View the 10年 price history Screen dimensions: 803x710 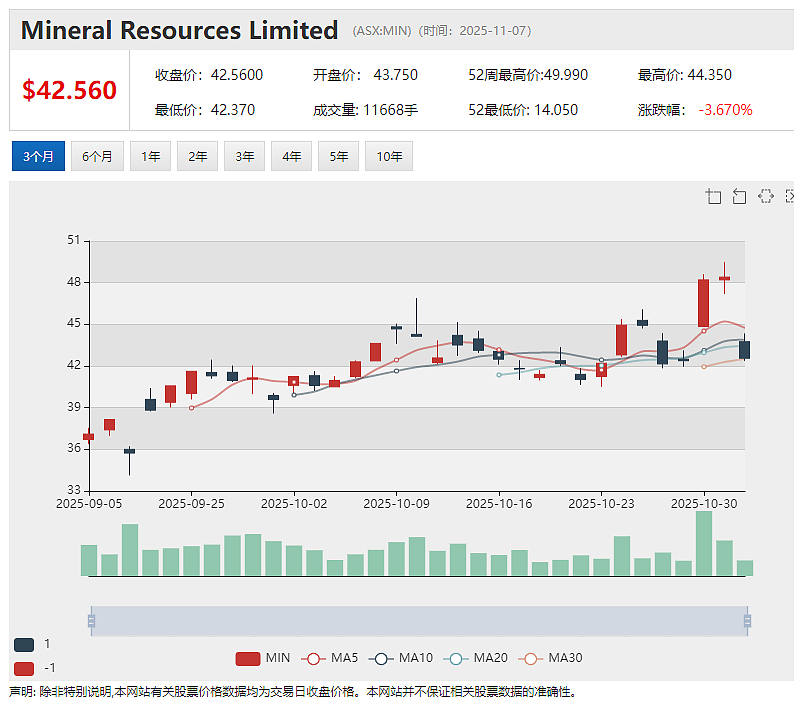coord(389,156)
